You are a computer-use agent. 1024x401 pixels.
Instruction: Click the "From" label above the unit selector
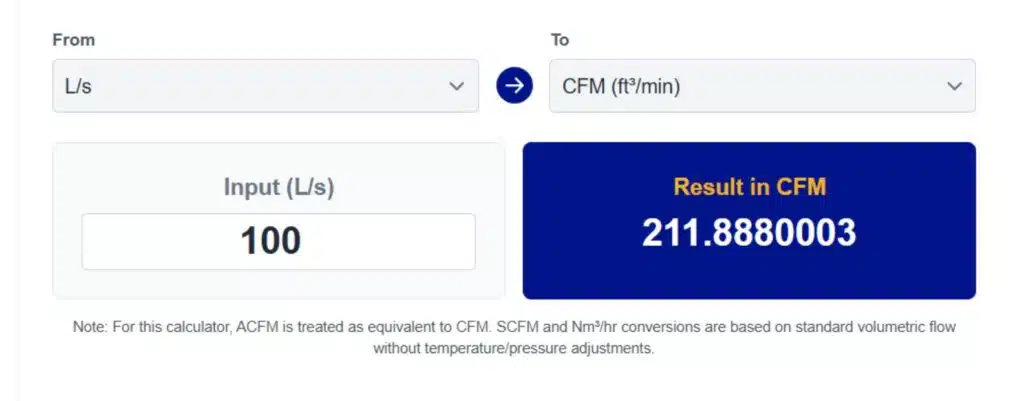coord(74,40)
